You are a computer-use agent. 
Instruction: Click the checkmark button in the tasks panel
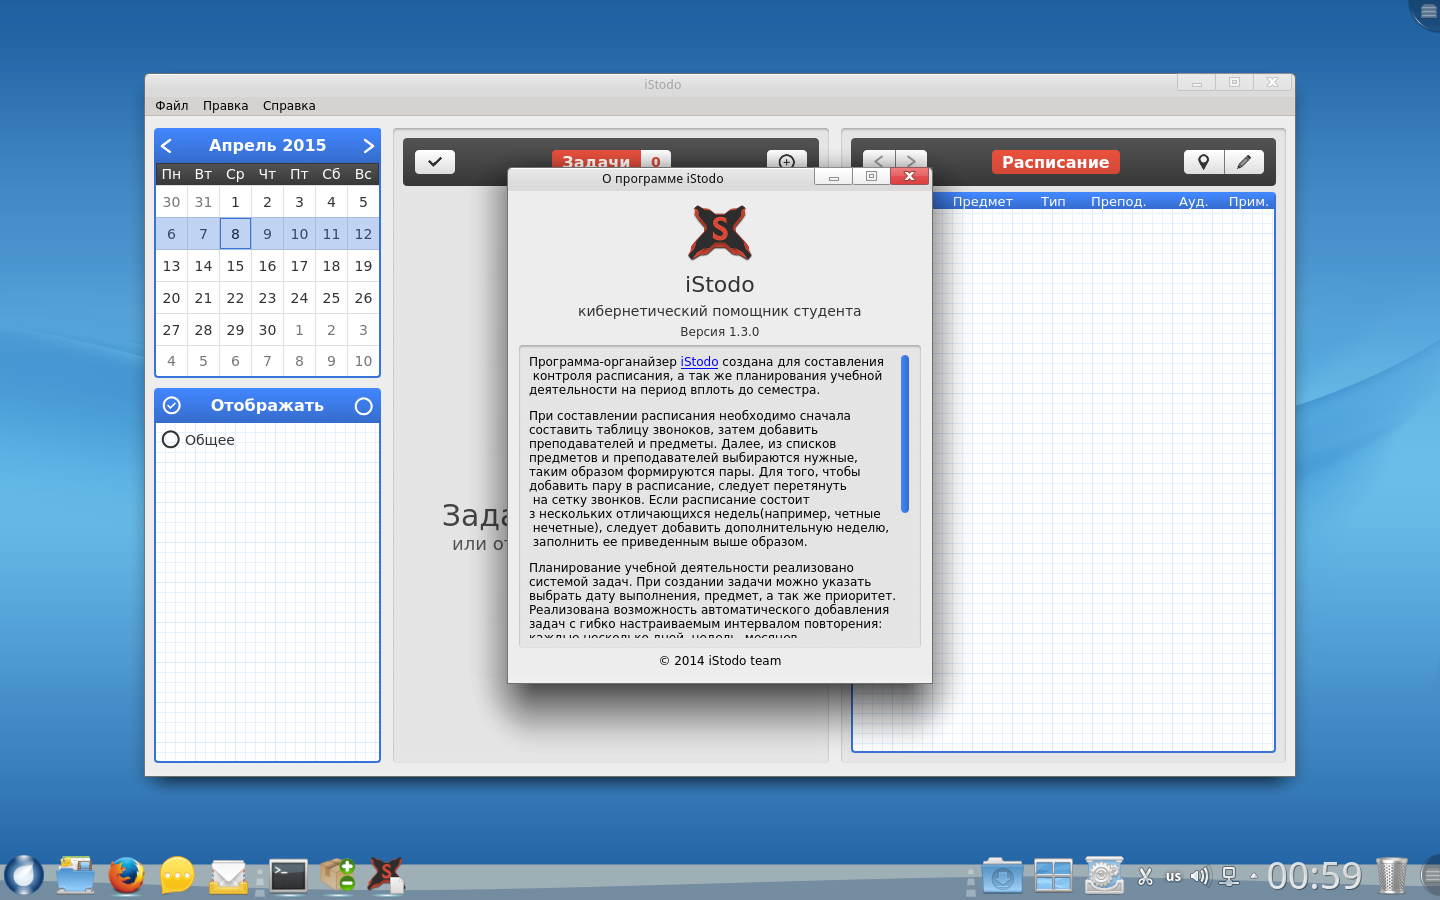pos(435,162)
